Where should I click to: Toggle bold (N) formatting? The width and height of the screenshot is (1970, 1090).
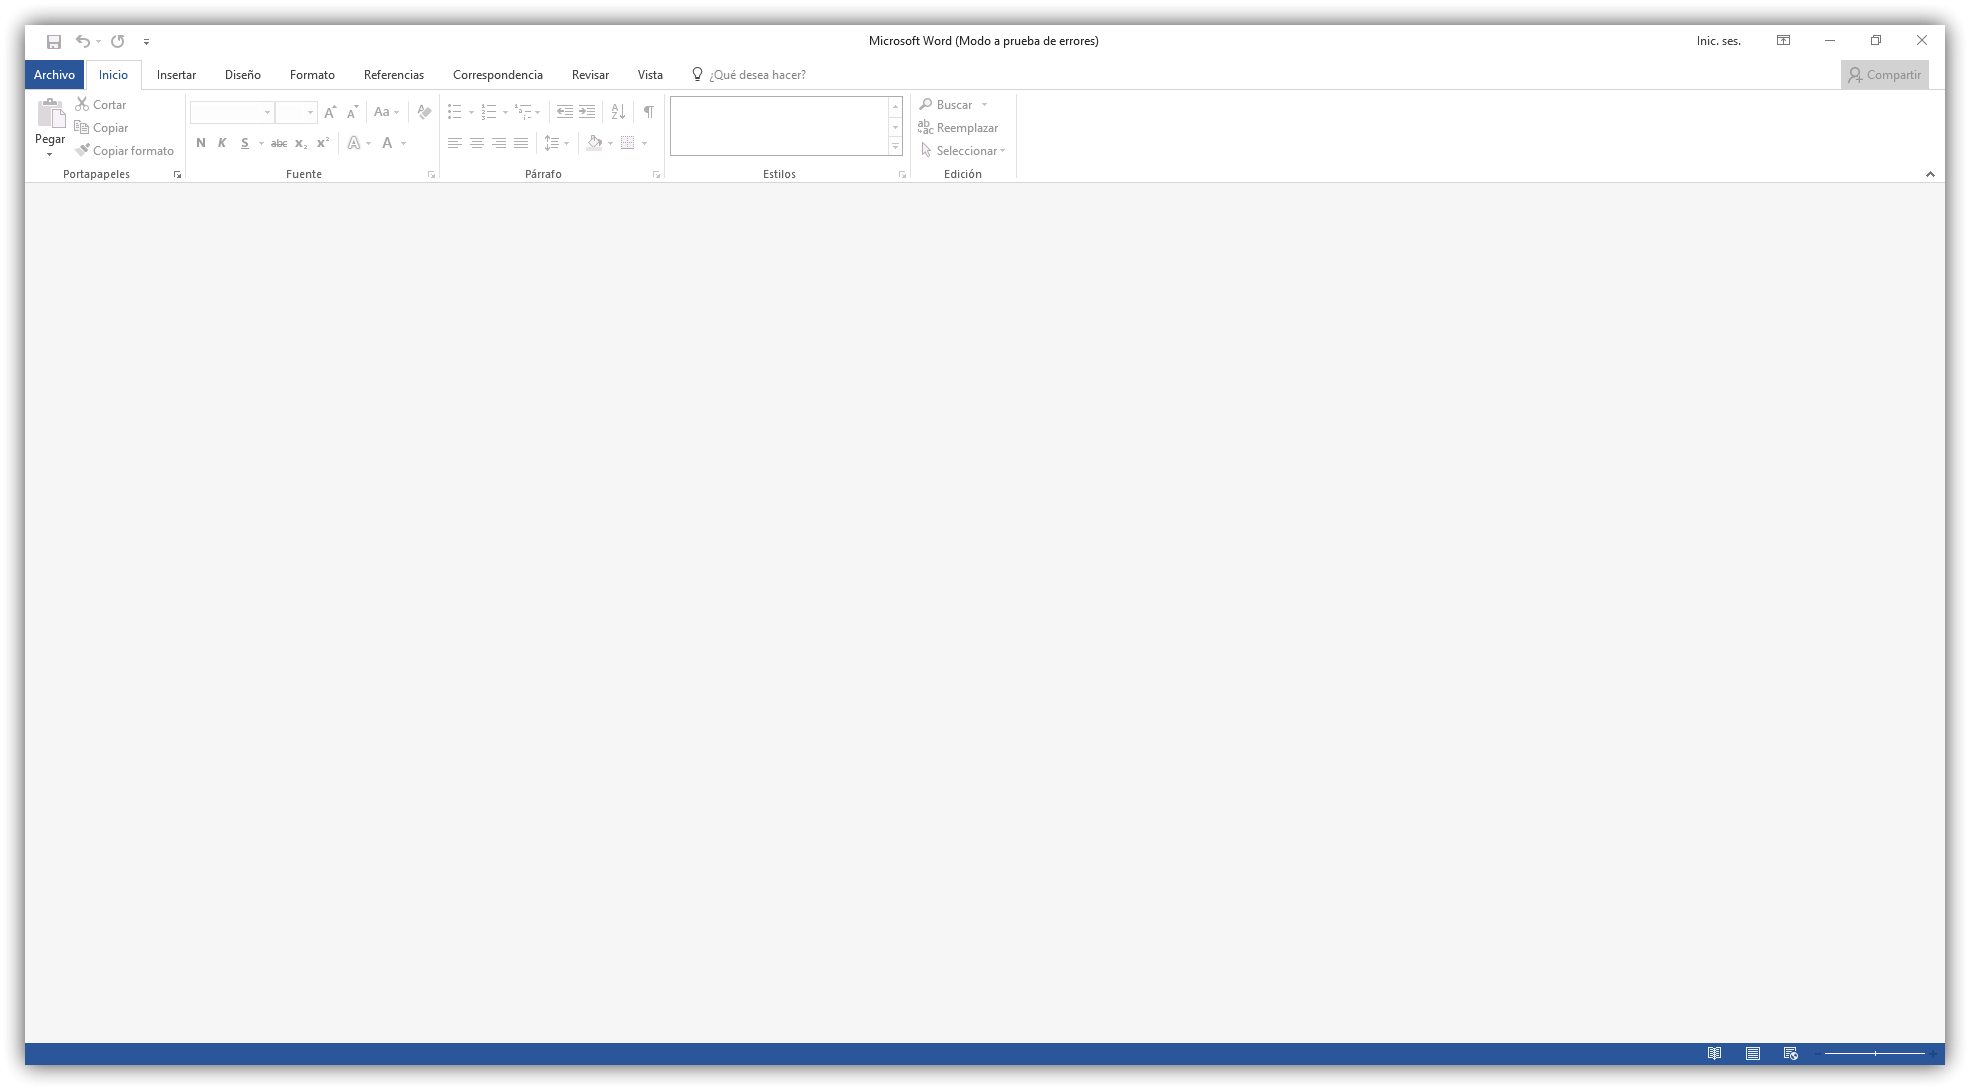201,143
